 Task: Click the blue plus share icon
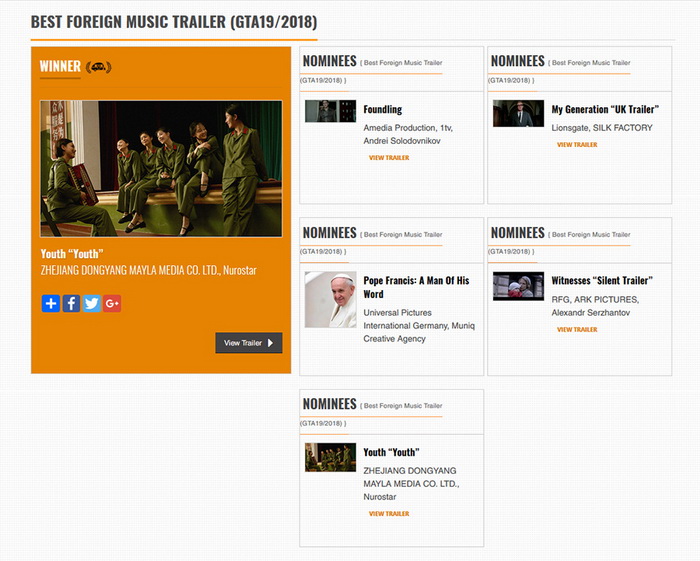point(51,303)
